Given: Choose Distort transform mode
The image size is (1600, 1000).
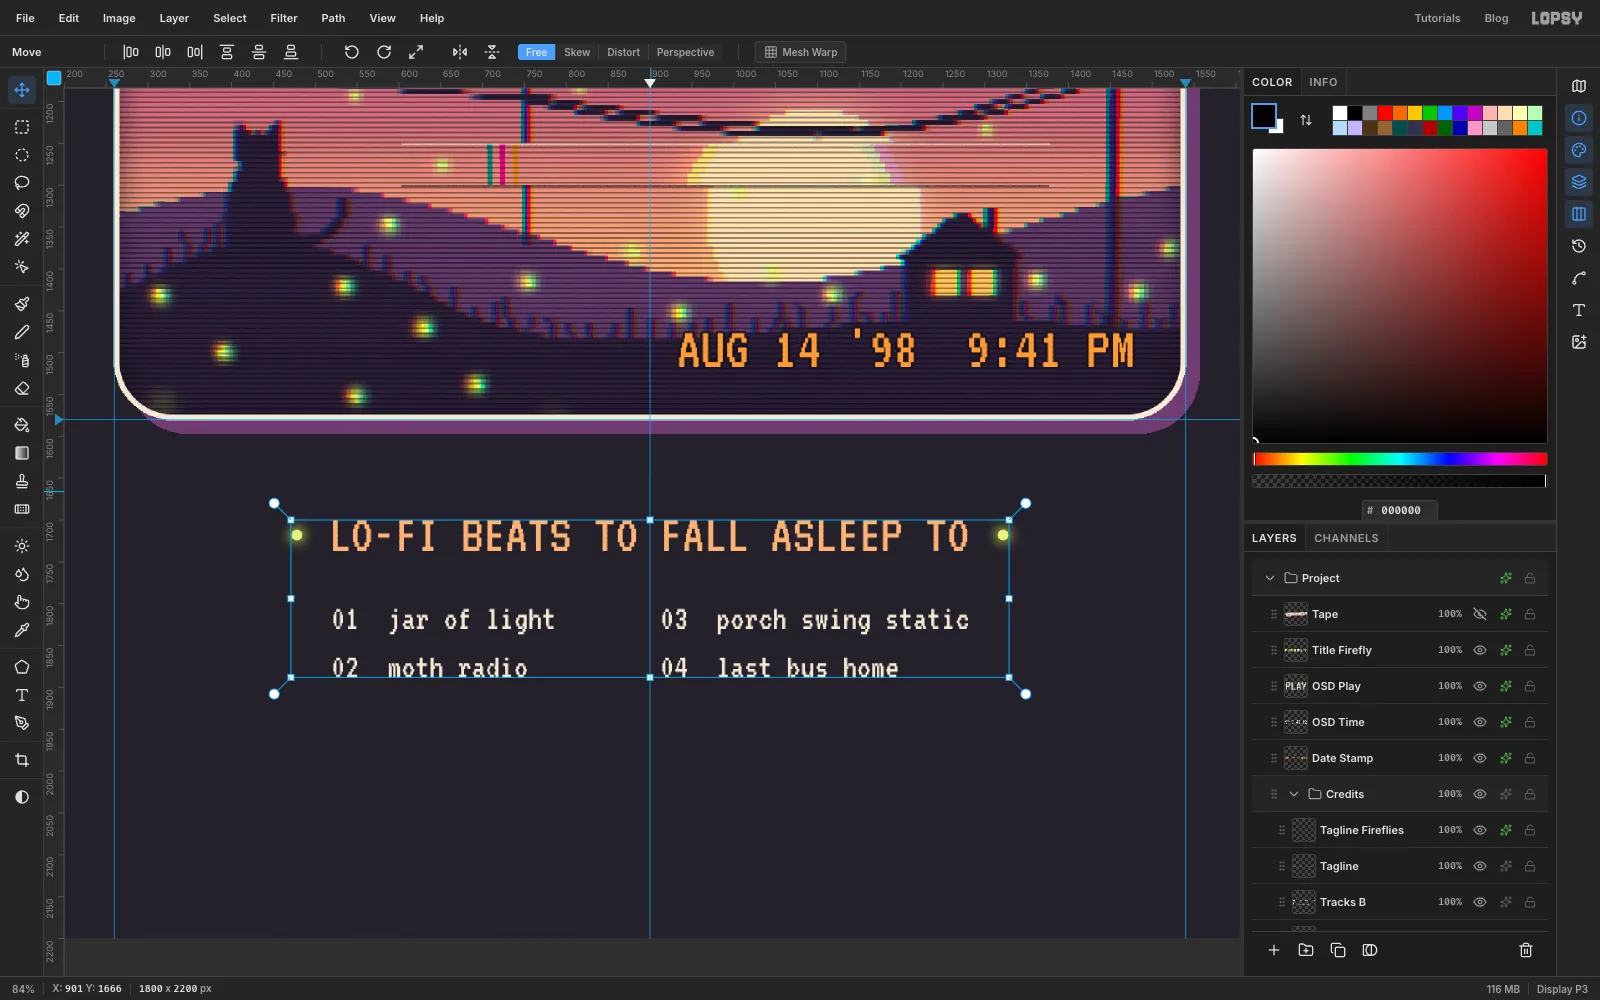Looking at the screenshot, I should point(623,52).
